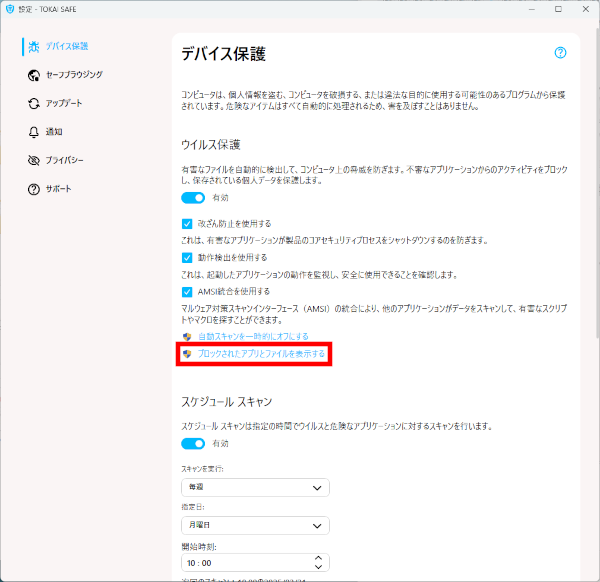
Task: Click the bell icon for 通知
Action: (x=34, y=132)
